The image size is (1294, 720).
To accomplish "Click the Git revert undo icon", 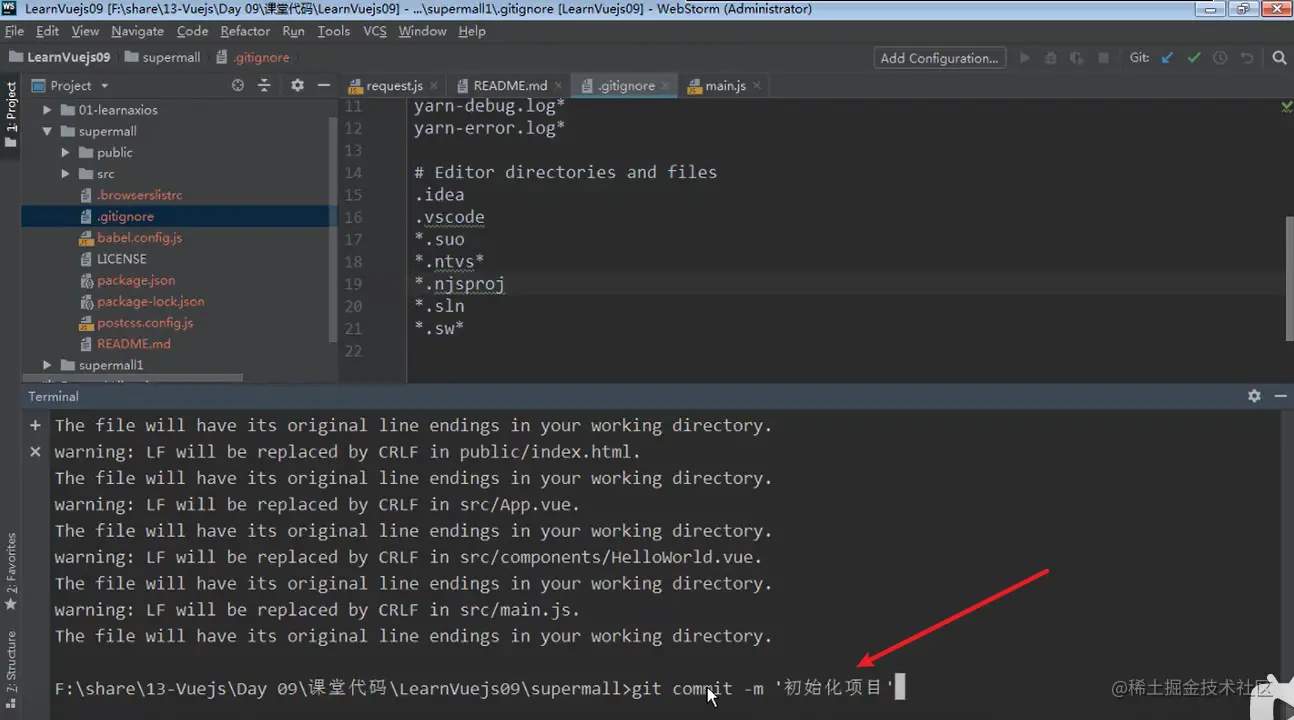I will click(x=1245, y=58).
